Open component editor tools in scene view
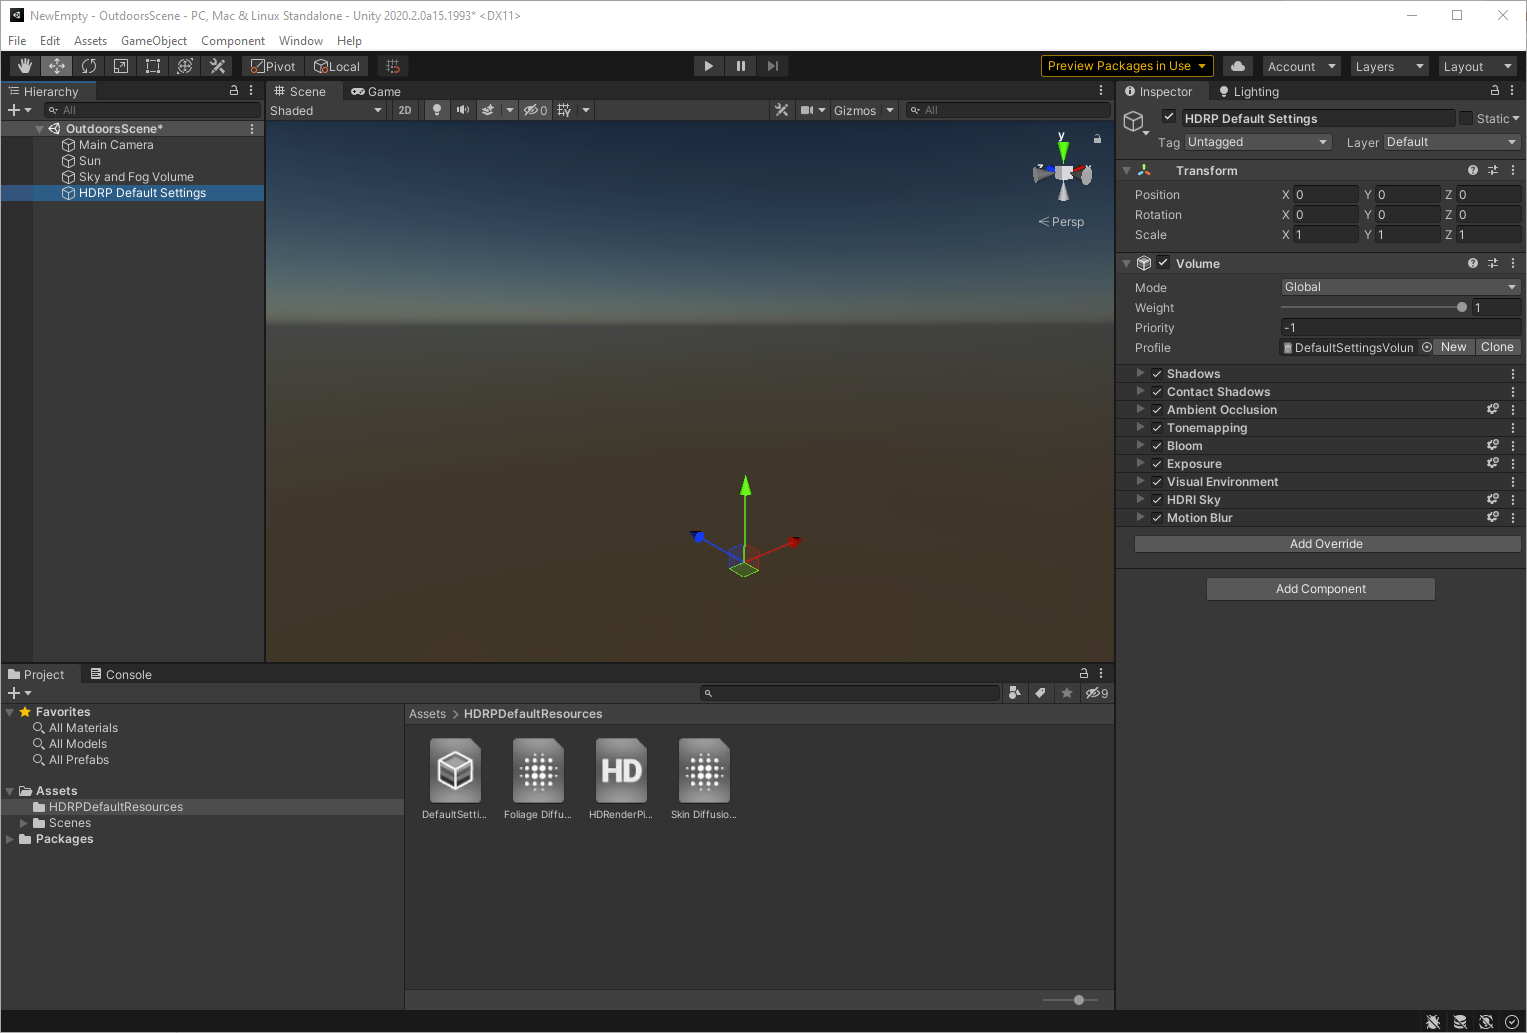 click(782, 110)
